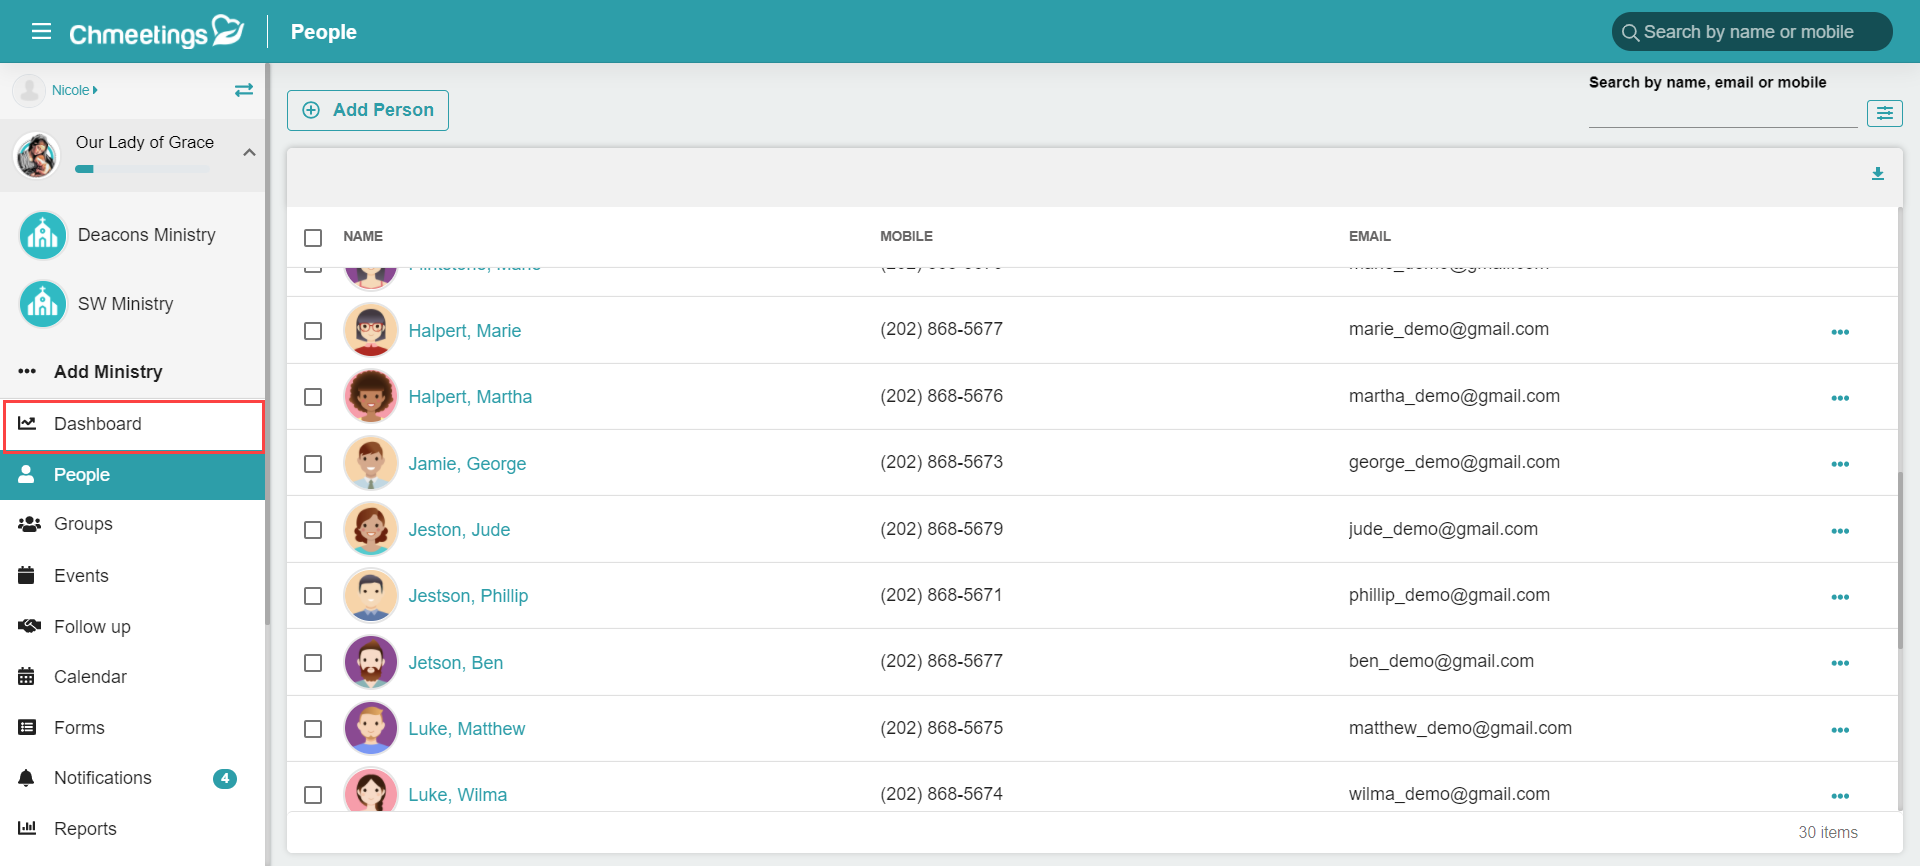Click the Add Ministry ellipsis icon

click(27, 371)
